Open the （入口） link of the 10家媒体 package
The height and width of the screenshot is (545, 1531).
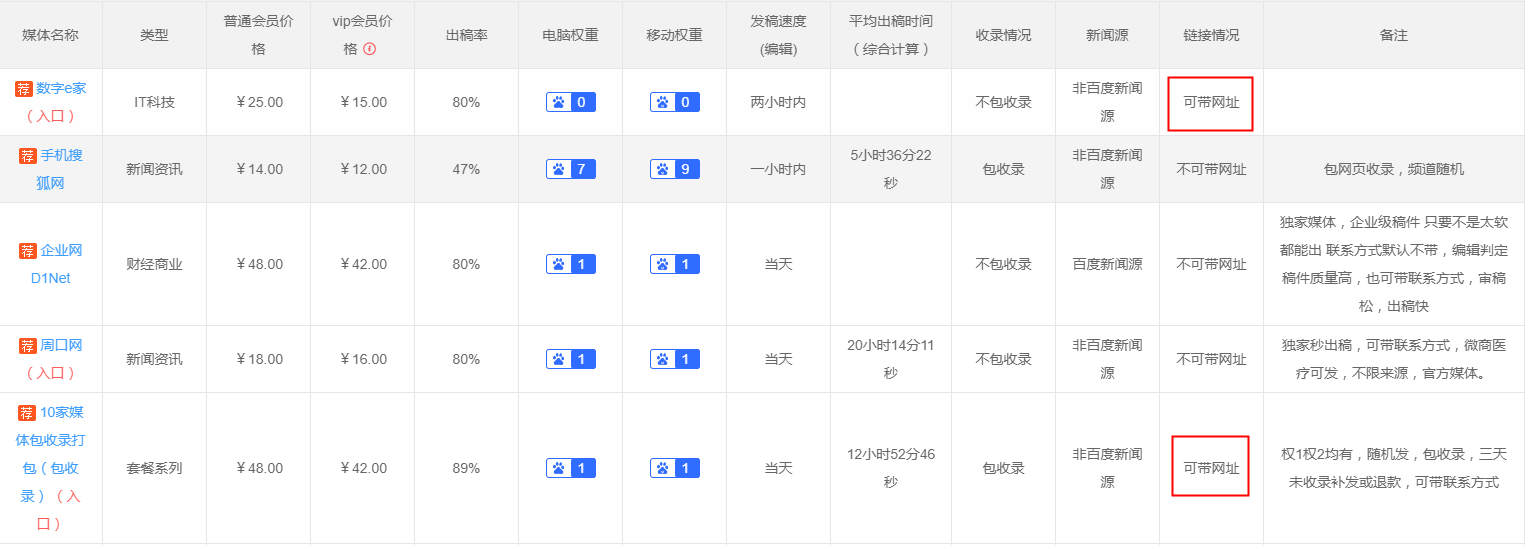point(56,509)
